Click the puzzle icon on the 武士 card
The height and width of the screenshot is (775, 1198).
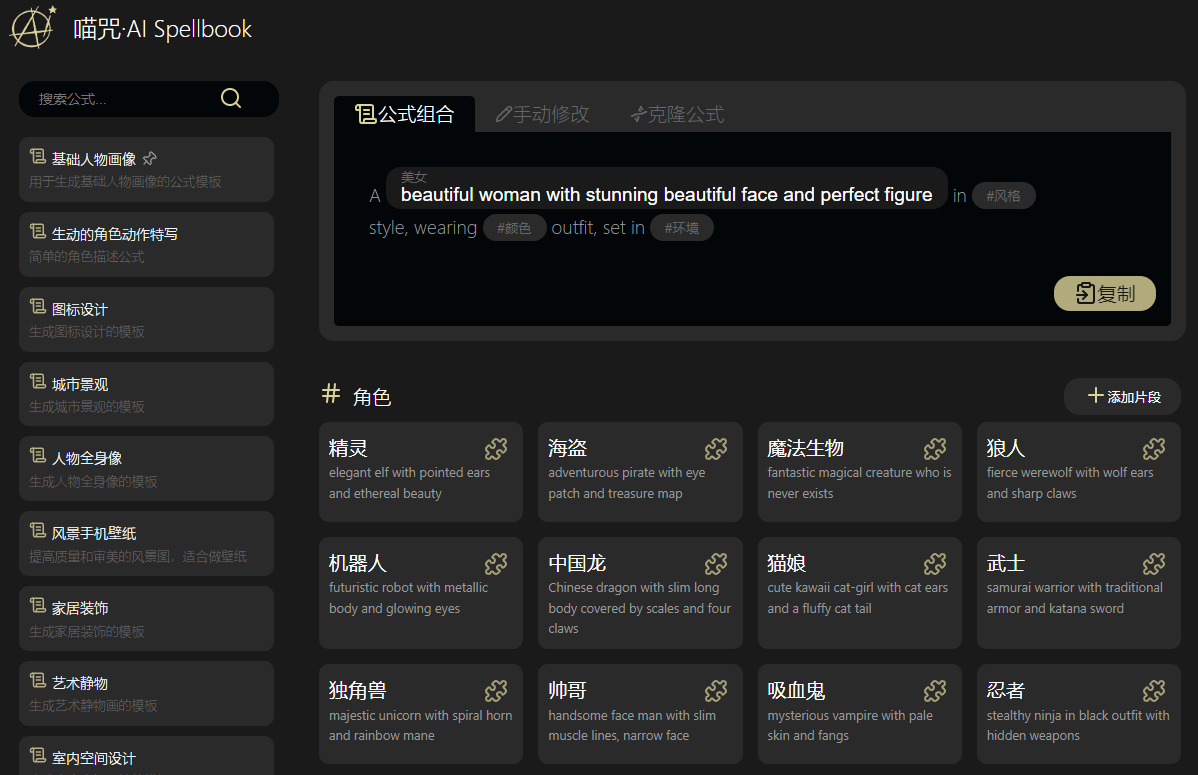(x=1154, y=564)
